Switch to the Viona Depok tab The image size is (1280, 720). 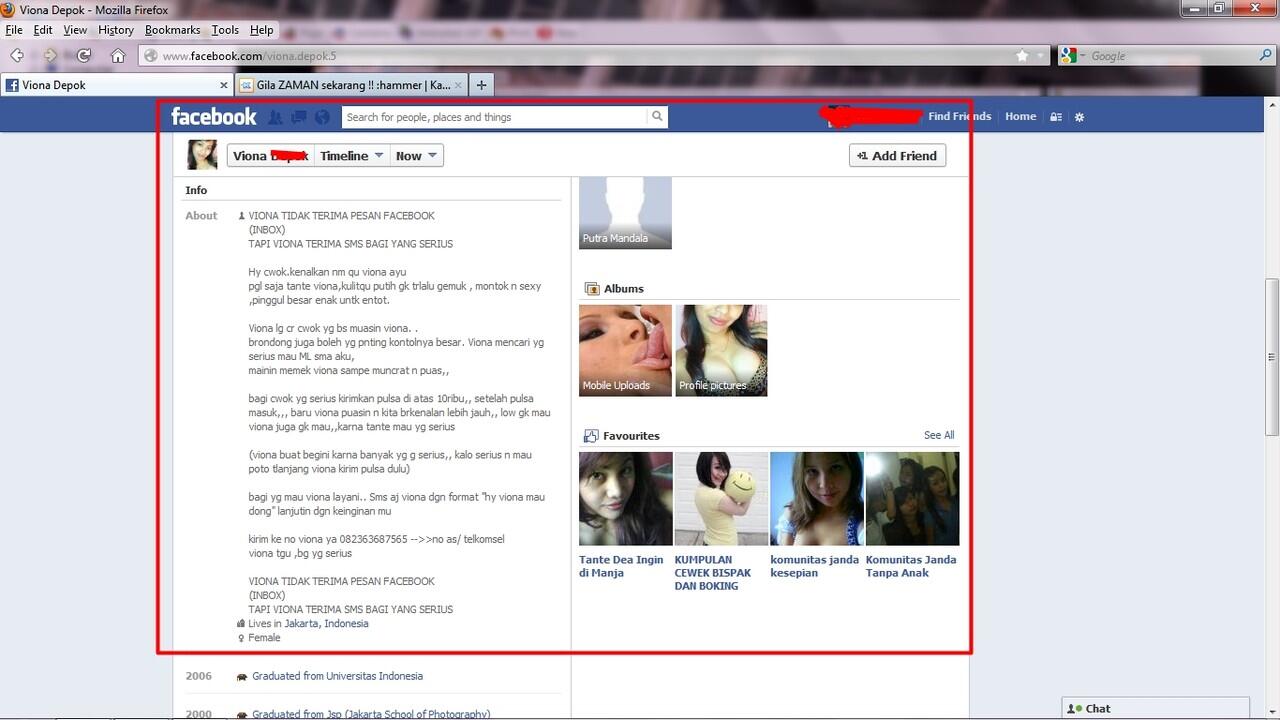point(117,85)
